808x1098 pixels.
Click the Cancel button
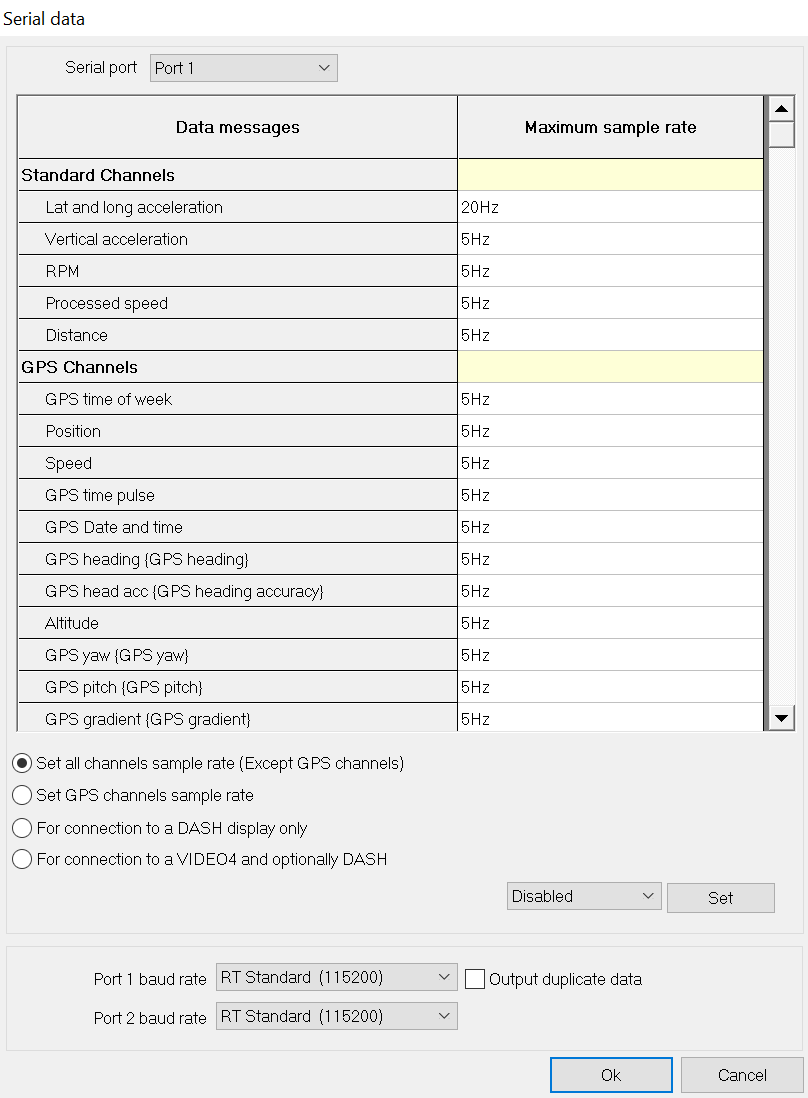[x=742, y=1075]
